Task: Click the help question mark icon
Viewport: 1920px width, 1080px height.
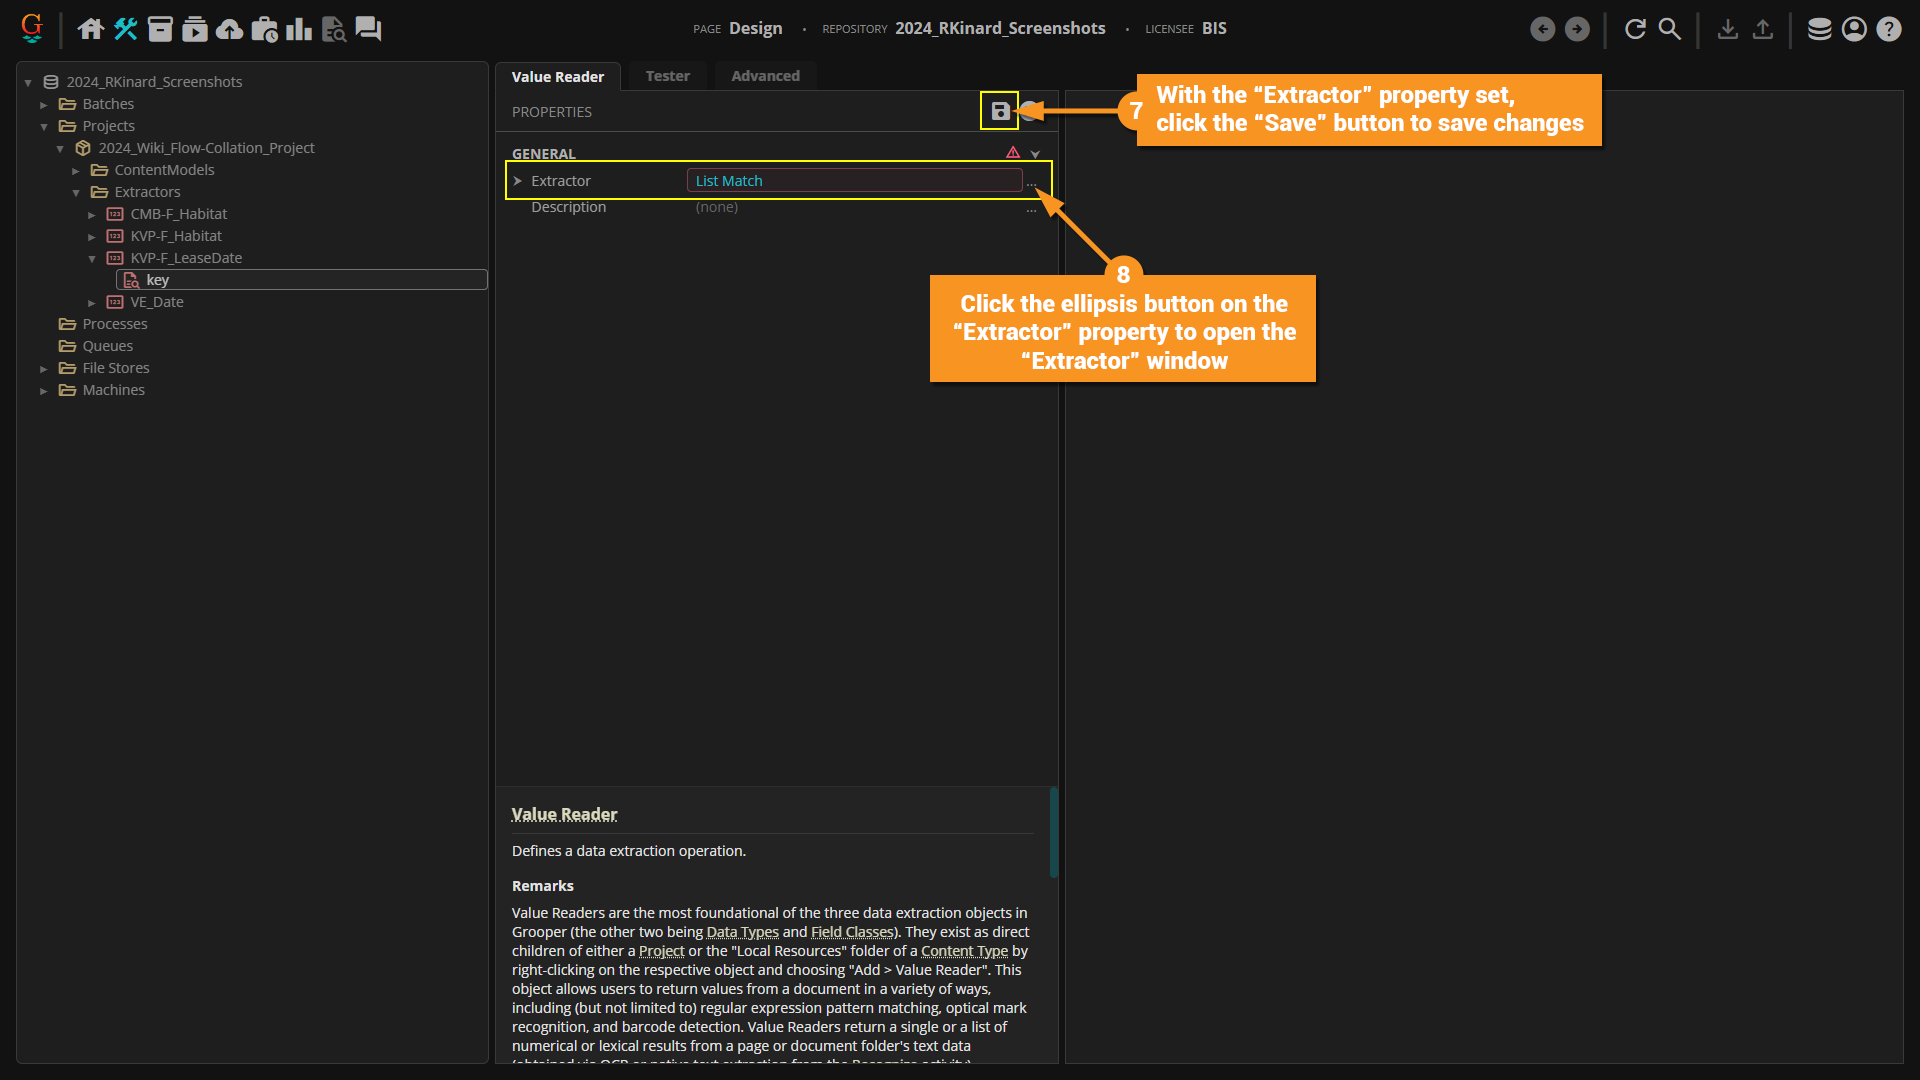Action: [1888, 29]
